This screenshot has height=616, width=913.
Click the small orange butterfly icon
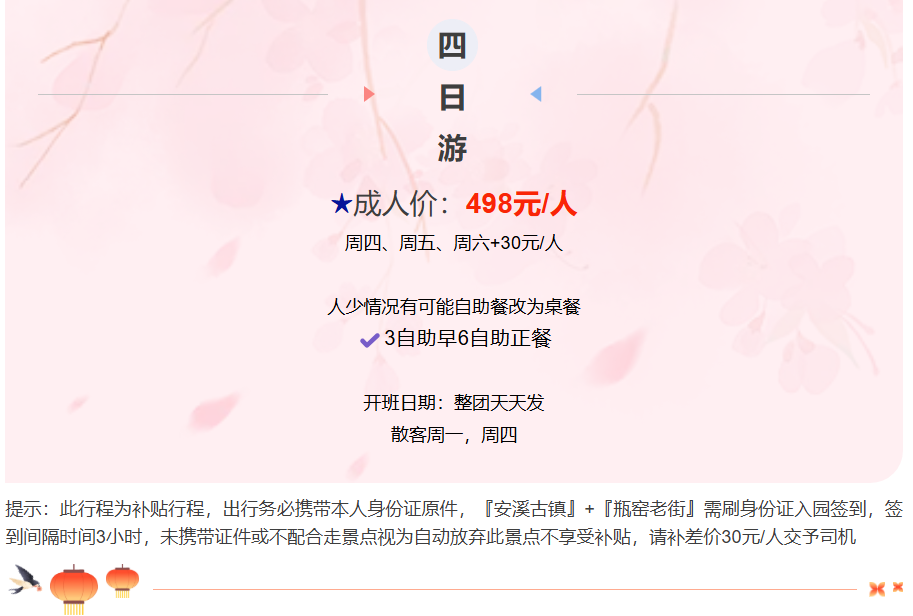pos(898,587)
